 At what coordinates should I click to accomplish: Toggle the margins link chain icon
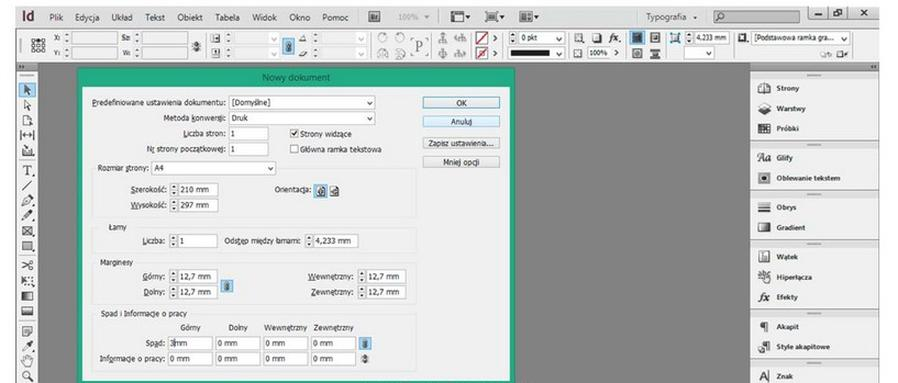click(227, 285)
